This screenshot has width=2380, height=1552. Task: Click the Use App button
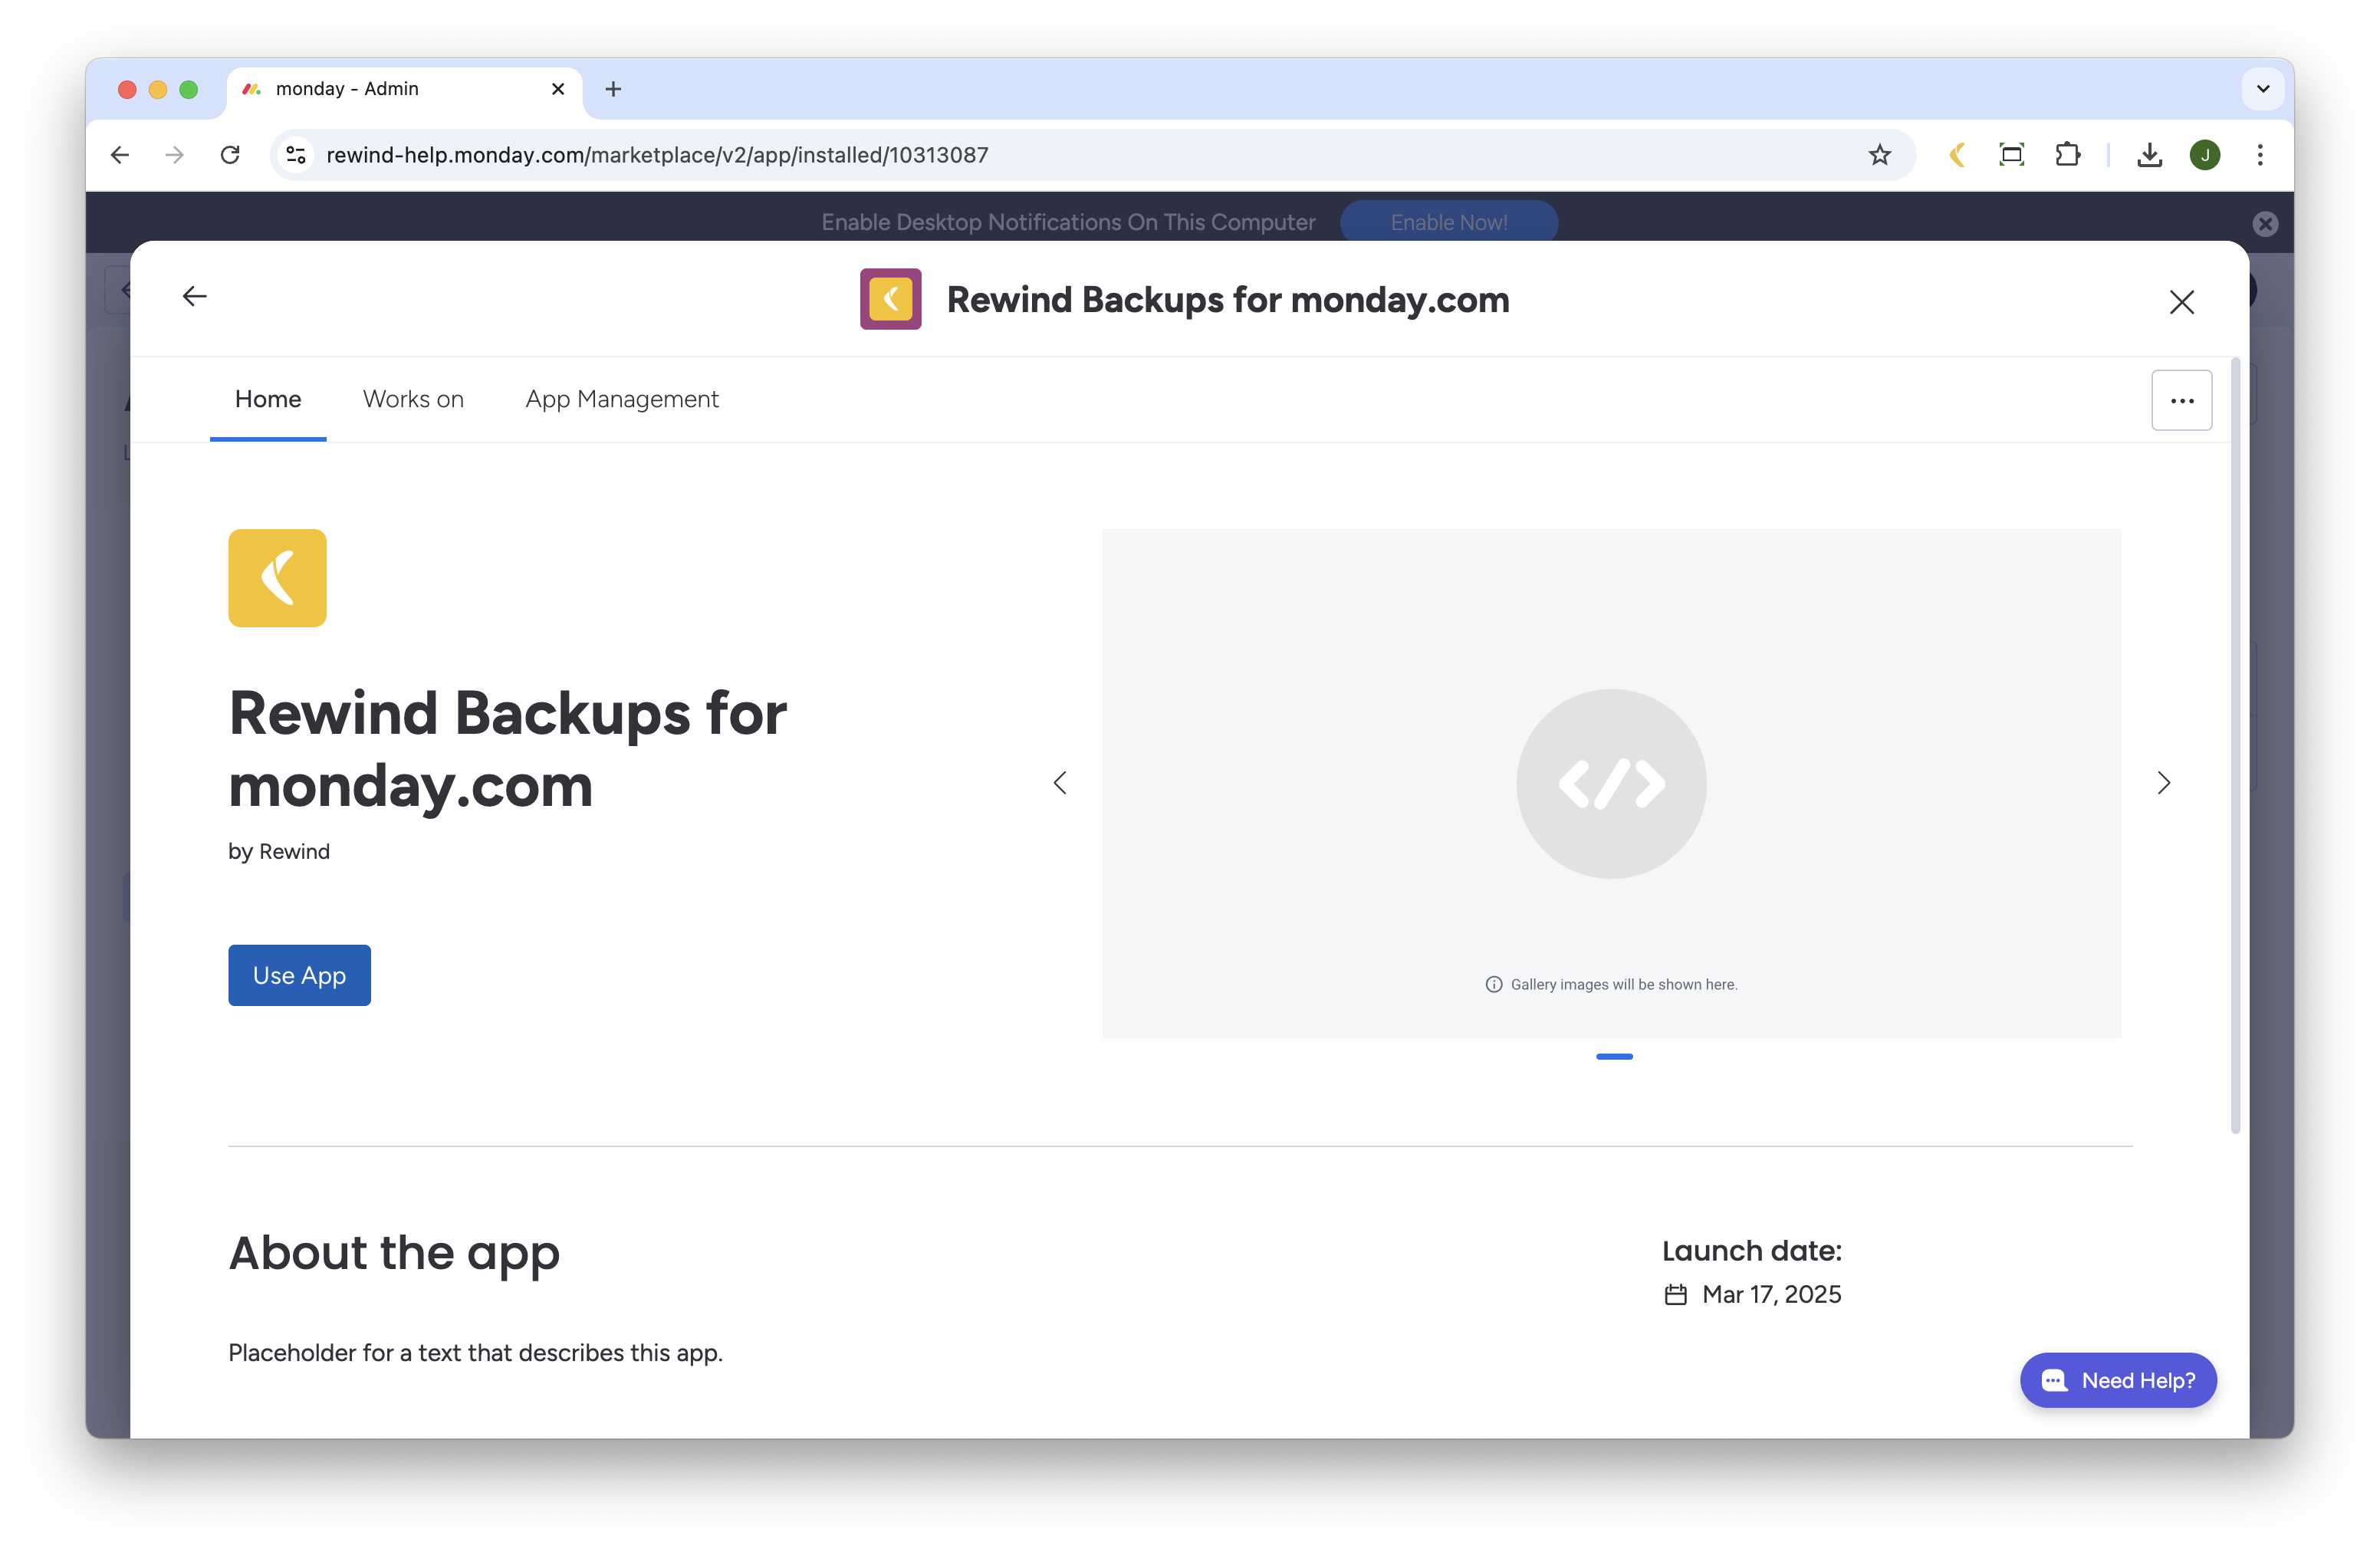click(299, 975)
